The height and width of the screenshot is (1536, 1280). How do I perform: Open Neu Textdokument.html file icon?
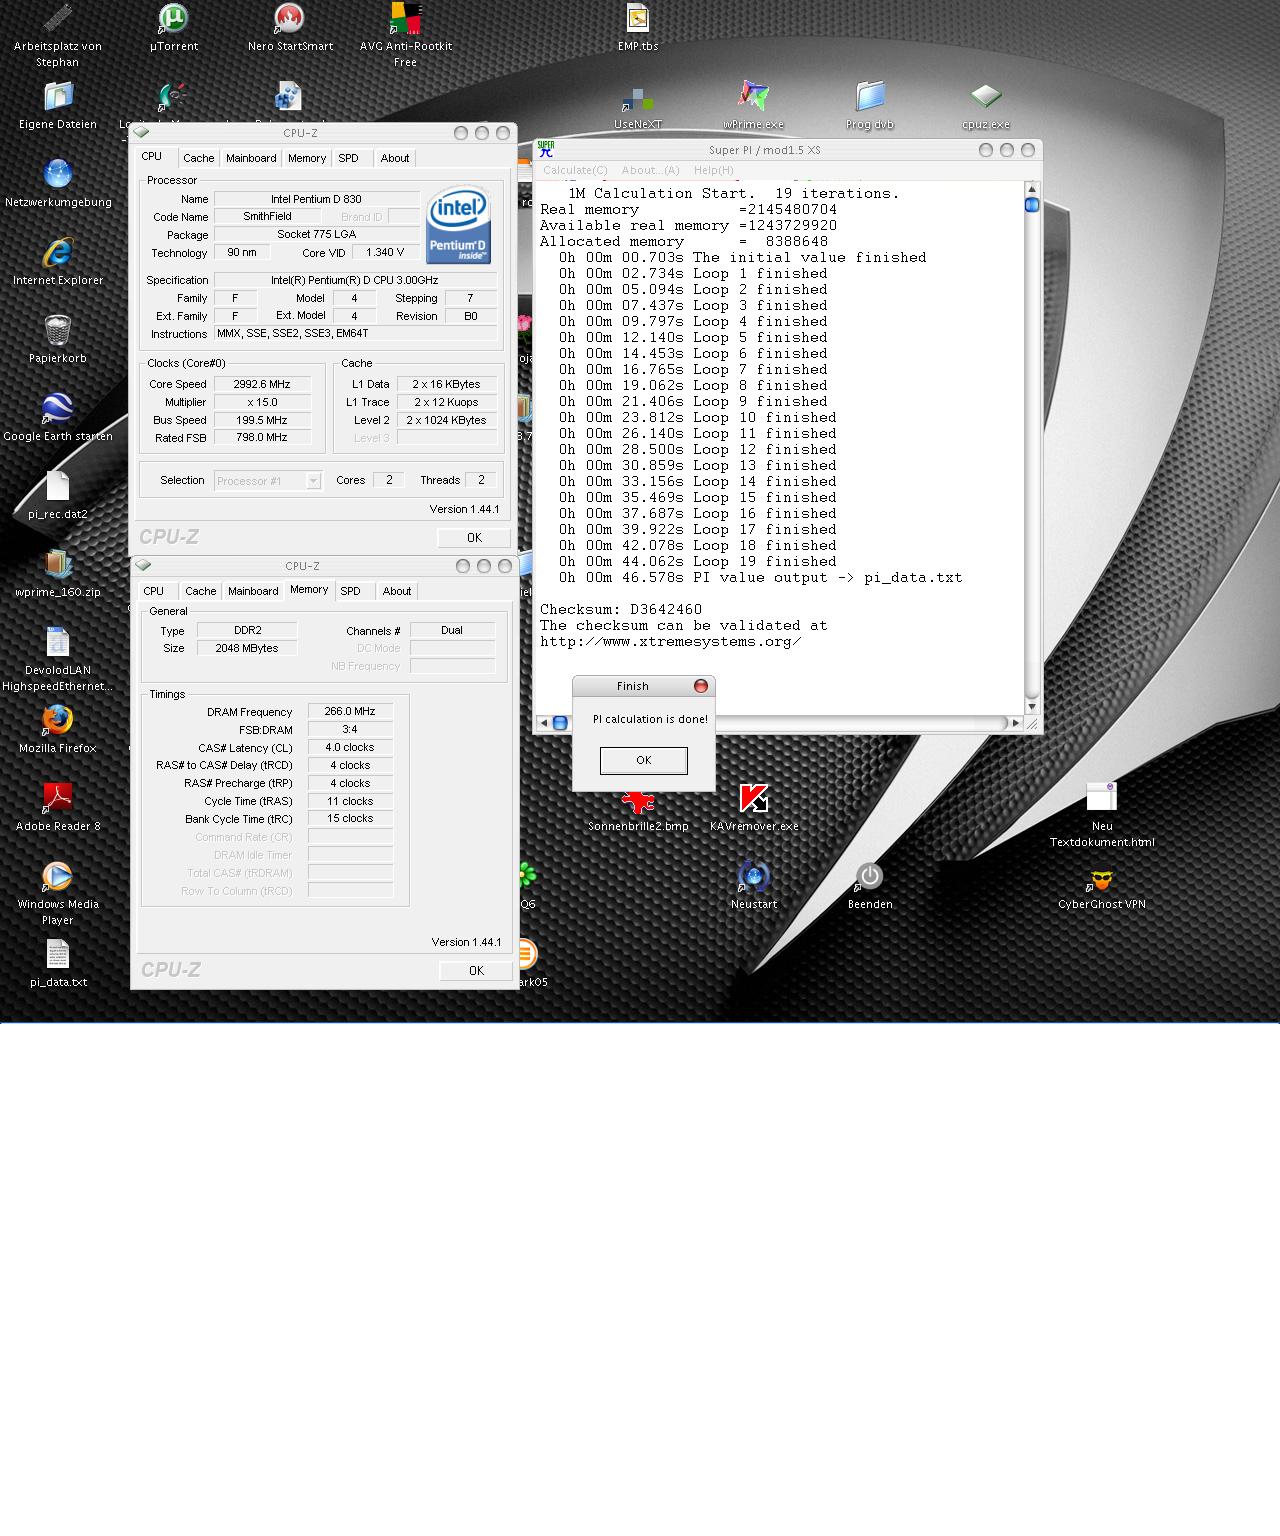1101,815
